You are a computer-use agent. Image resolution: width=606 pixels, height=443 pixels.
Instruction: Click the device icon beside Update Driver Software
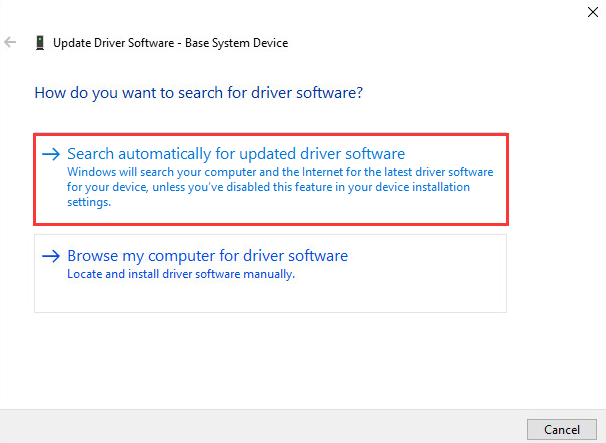coord(39,43)
